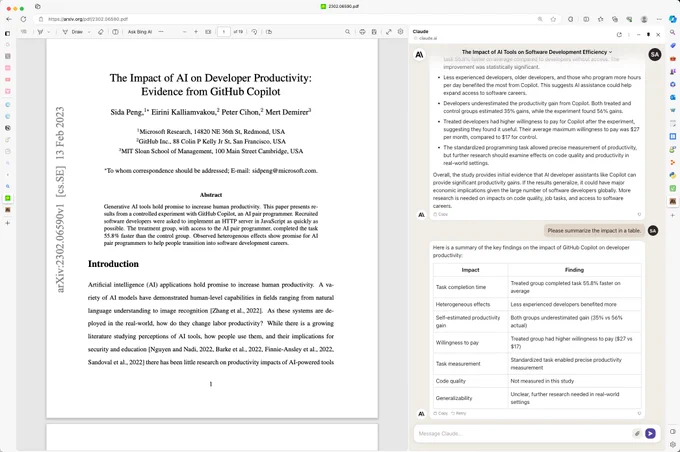Close the Claude sidebar panel
Viewport: 680px width, 452px height.
tap(658, 34)
